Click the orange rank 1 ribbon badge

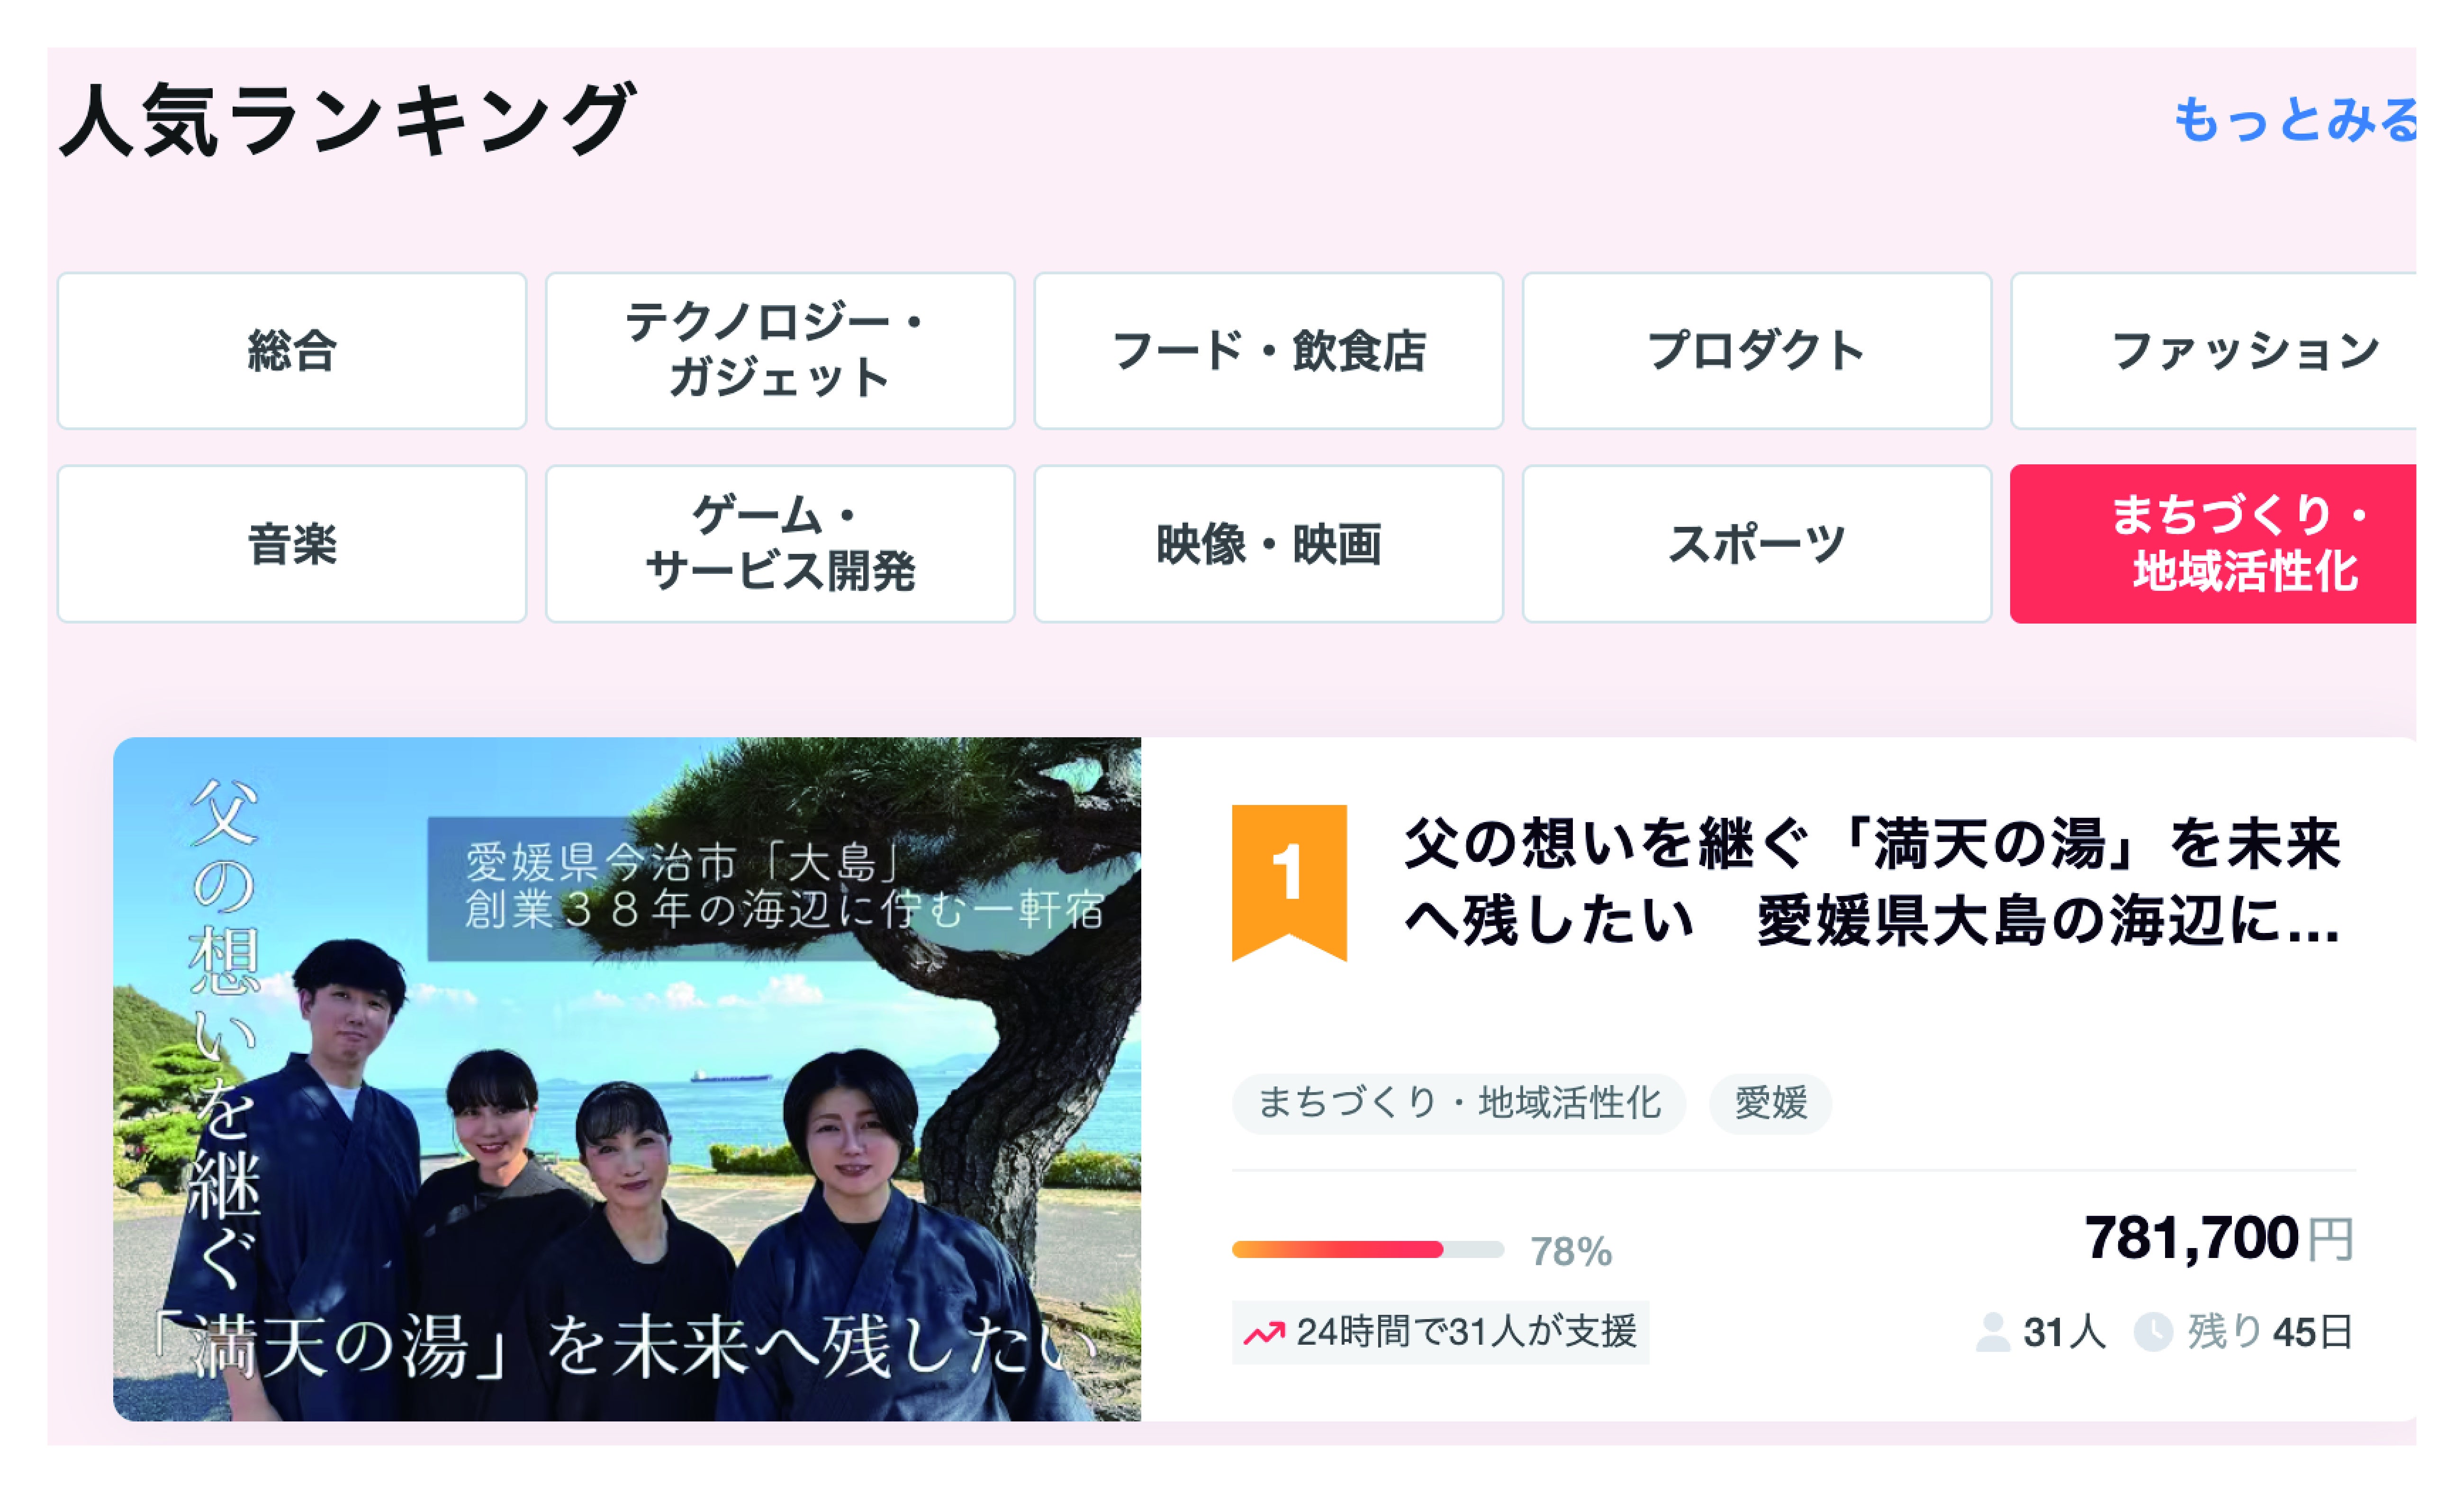(1289, 882)
